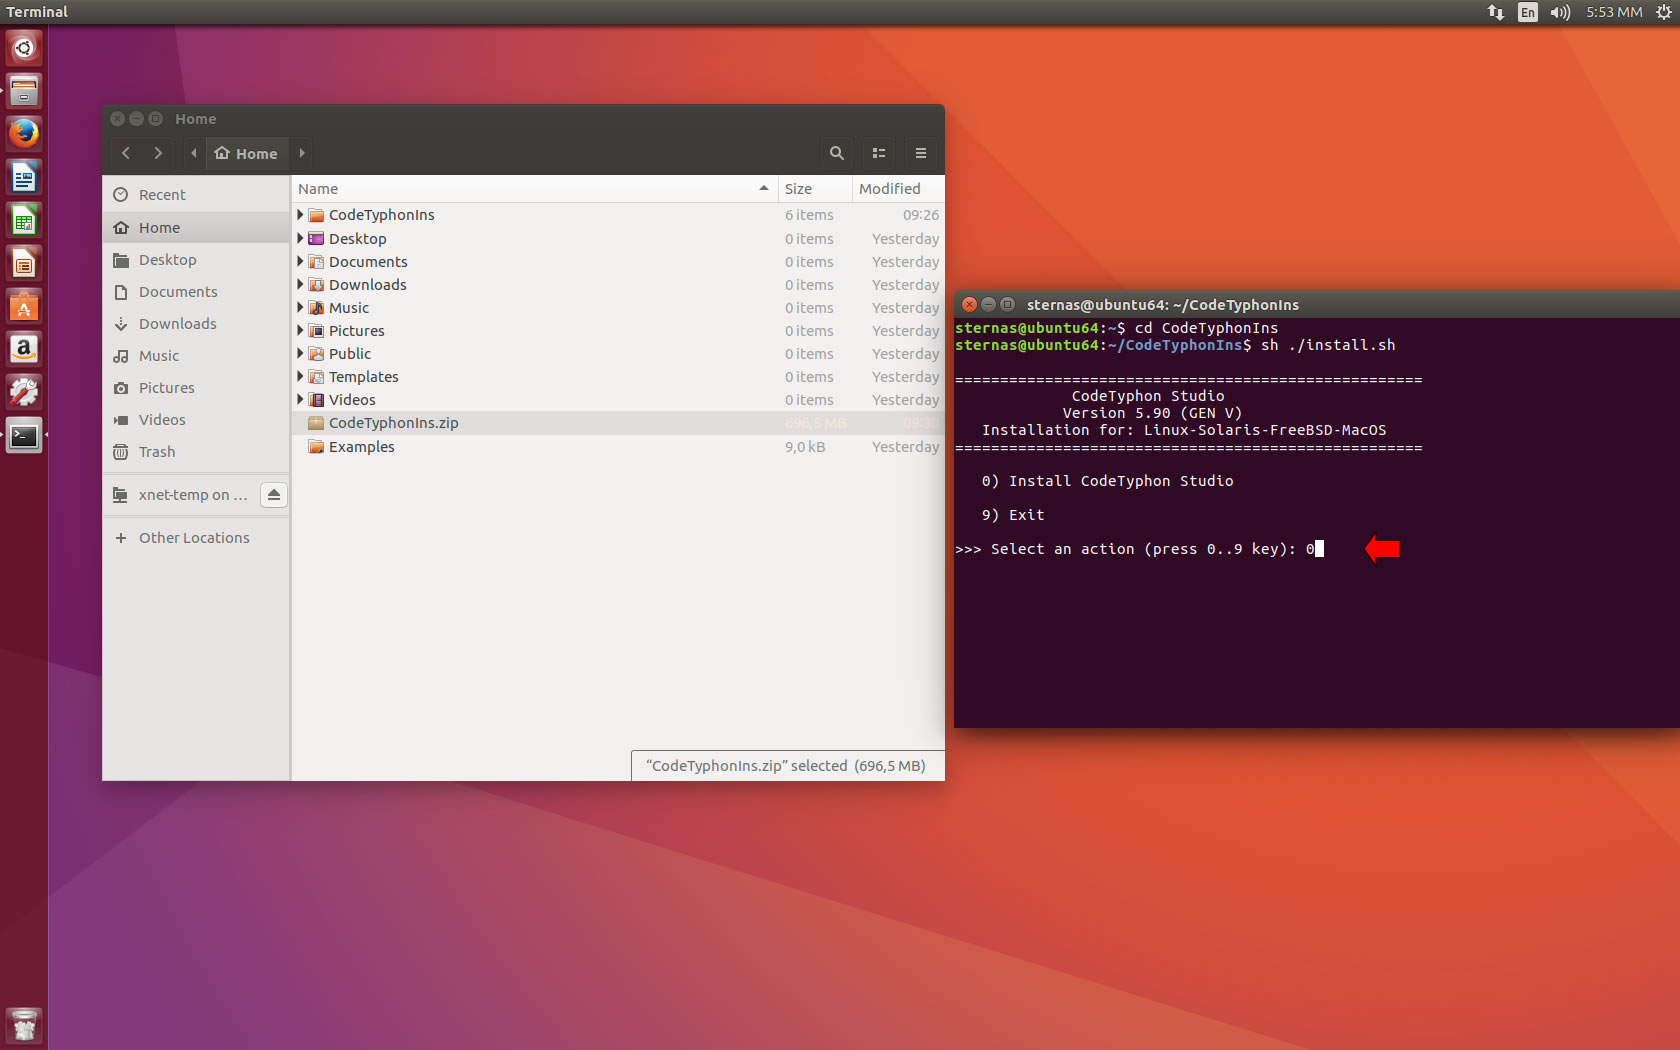The width and height of the screenshot is (1680, 1050).
Task: Click the Terminal menu bar title
Action: [x=37, y=12]
